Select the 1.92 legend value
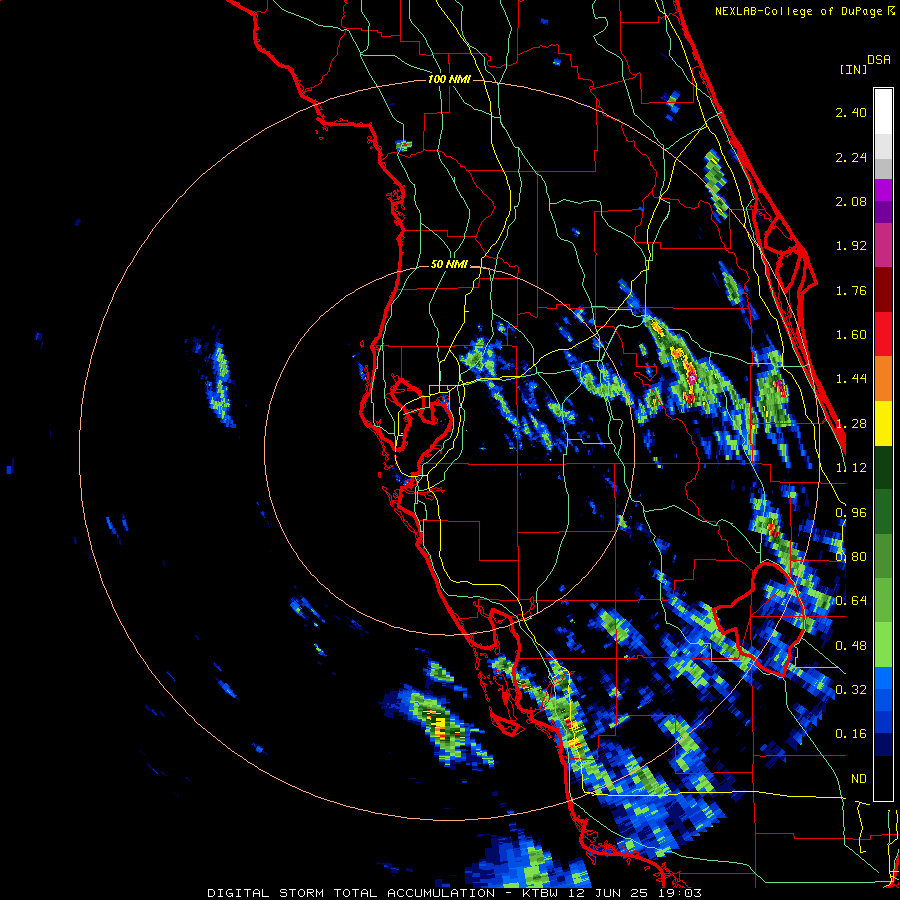 (x=851, y=246)
